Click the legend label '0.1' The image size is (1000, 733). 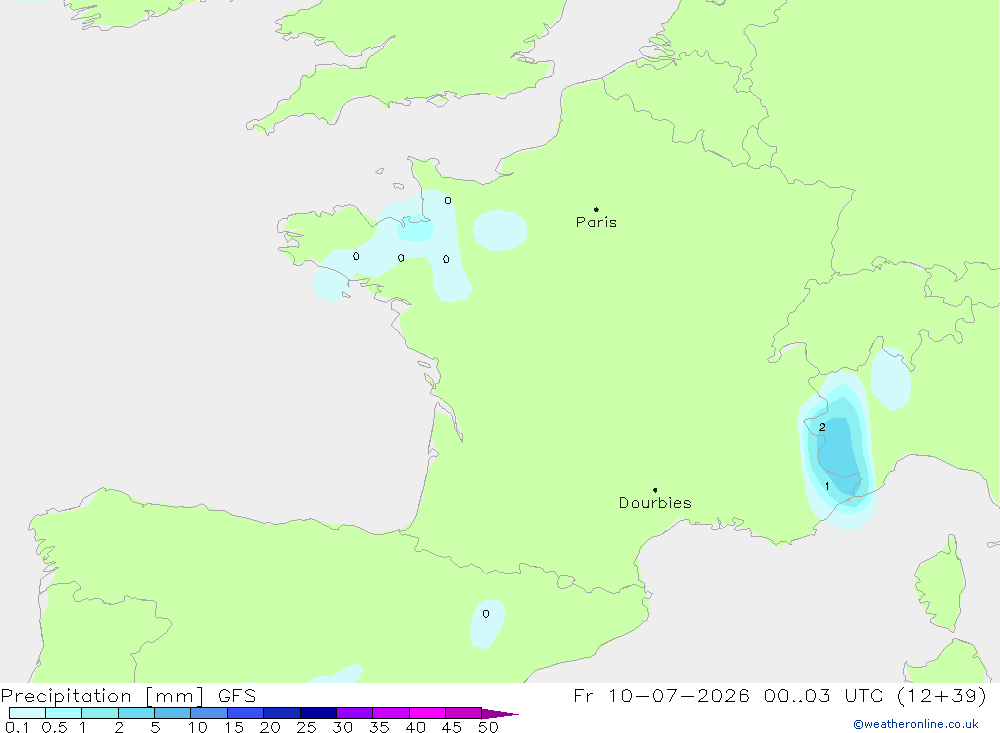click(17, 727)
